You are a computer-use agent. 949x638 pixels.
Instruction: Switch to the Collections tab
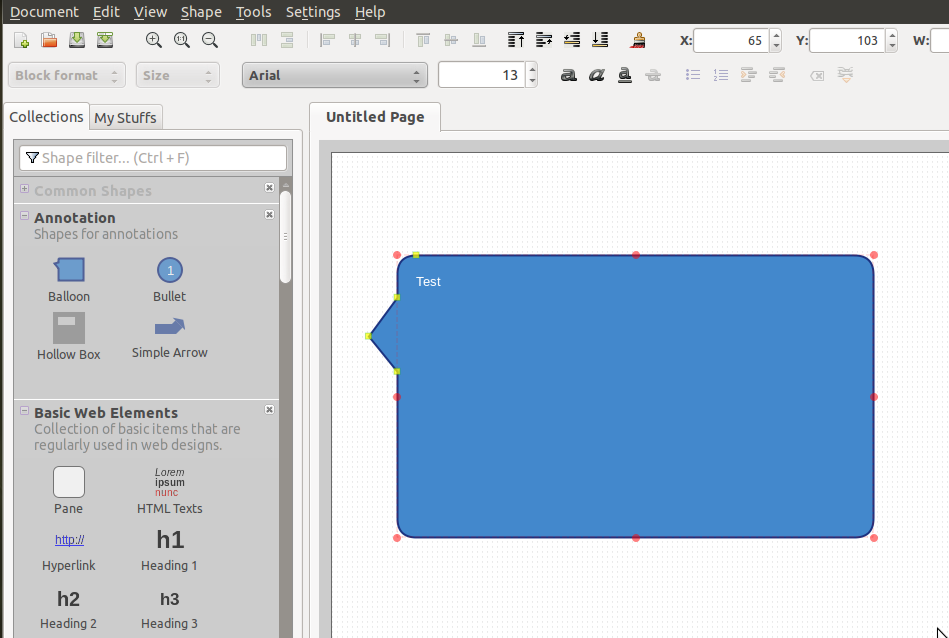[47, 116]
